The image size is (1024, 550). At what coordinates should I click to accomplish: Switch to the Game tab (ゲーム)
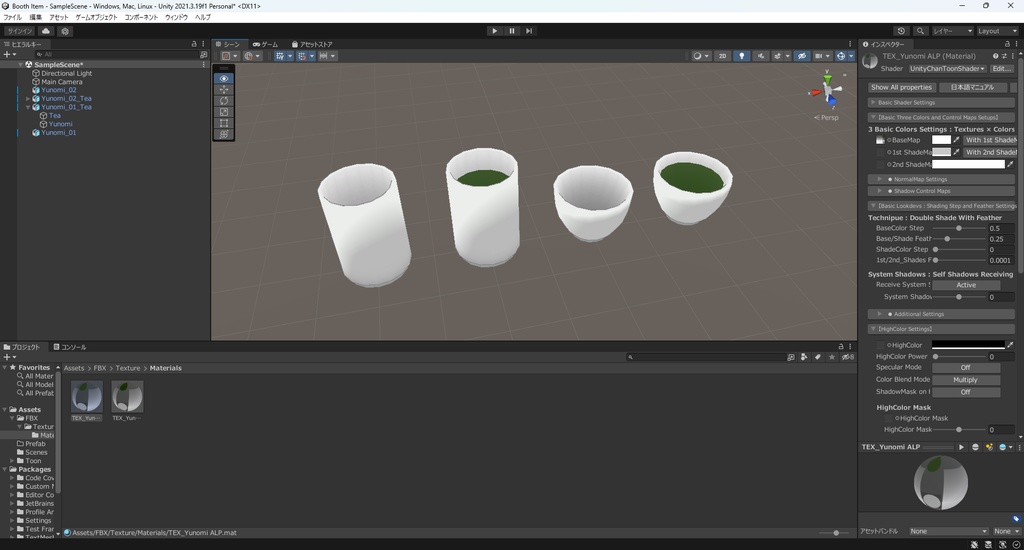click(265, 44)
